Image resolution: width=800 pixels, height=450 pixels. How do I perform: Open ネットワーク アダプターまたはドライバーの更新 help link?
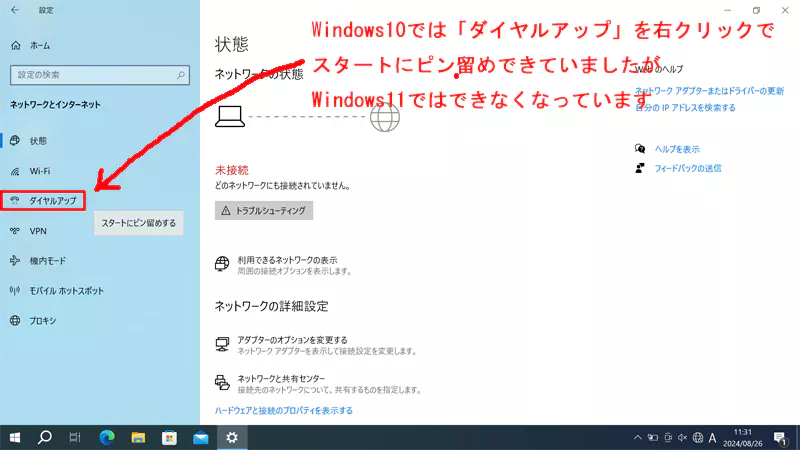[x=709, y=91]
